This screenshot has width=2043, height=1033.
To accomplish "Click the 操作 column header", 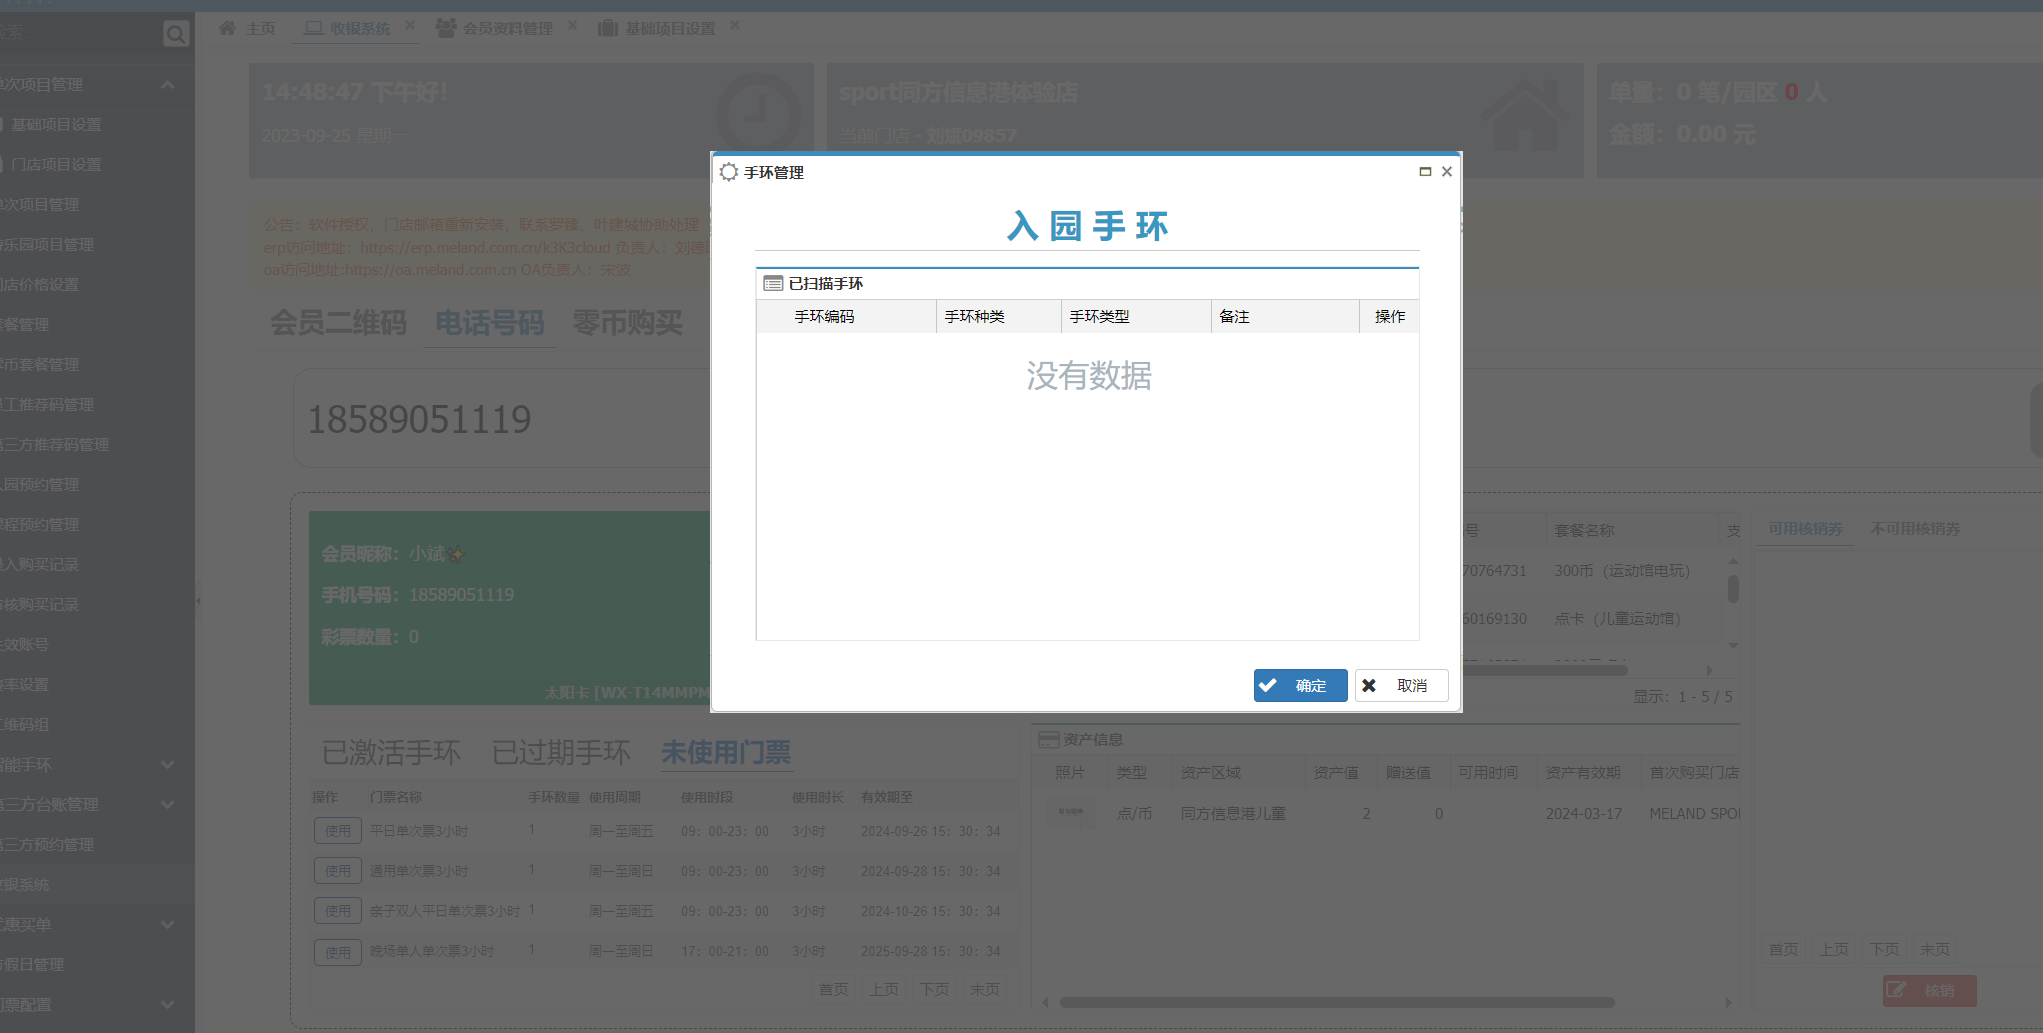I will (x=1389, y=317).
